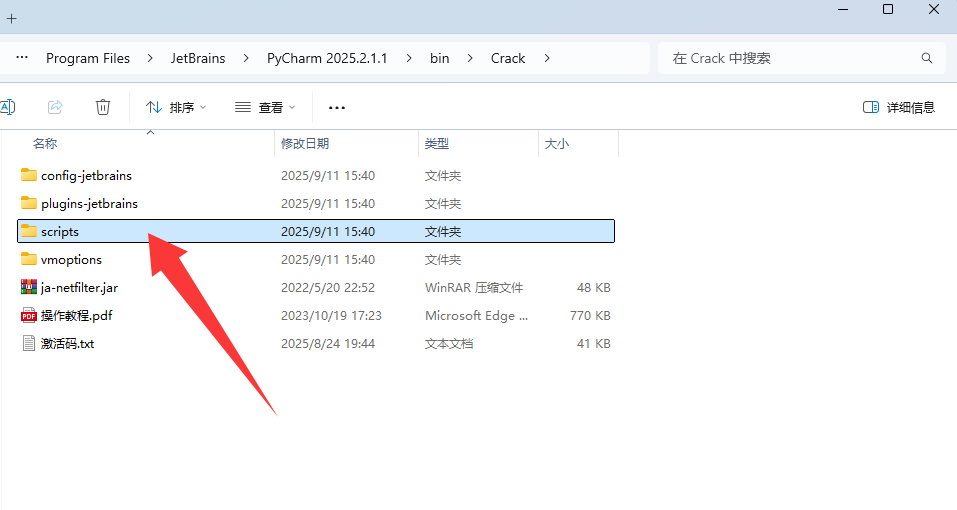Click the plugins-jetbrains file name
The height and width of the screenshot is (510, 957).
[x=89, y=204]
